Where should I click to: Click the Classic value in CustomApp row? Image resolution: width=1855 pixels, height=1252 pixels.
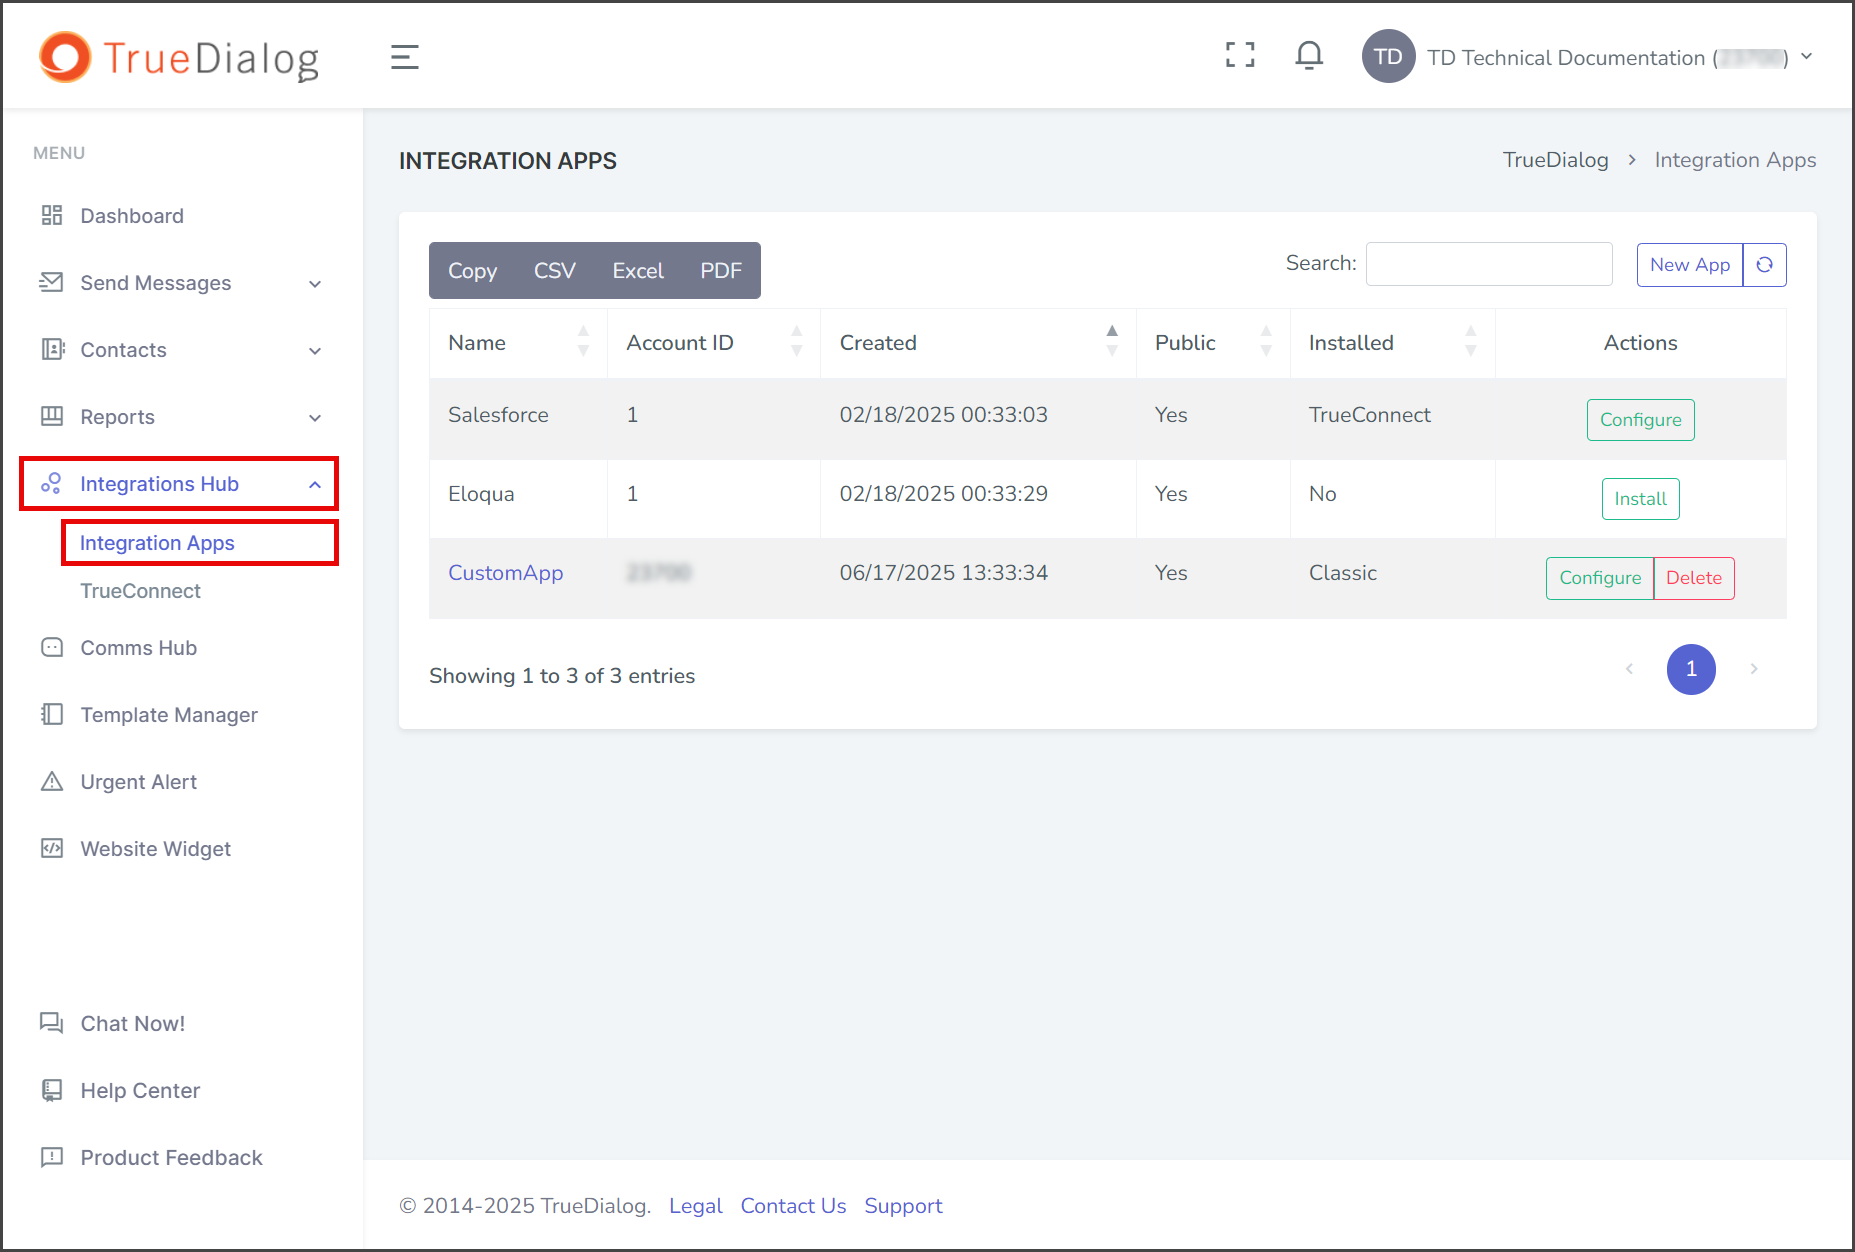click(x=1342, y=573)
